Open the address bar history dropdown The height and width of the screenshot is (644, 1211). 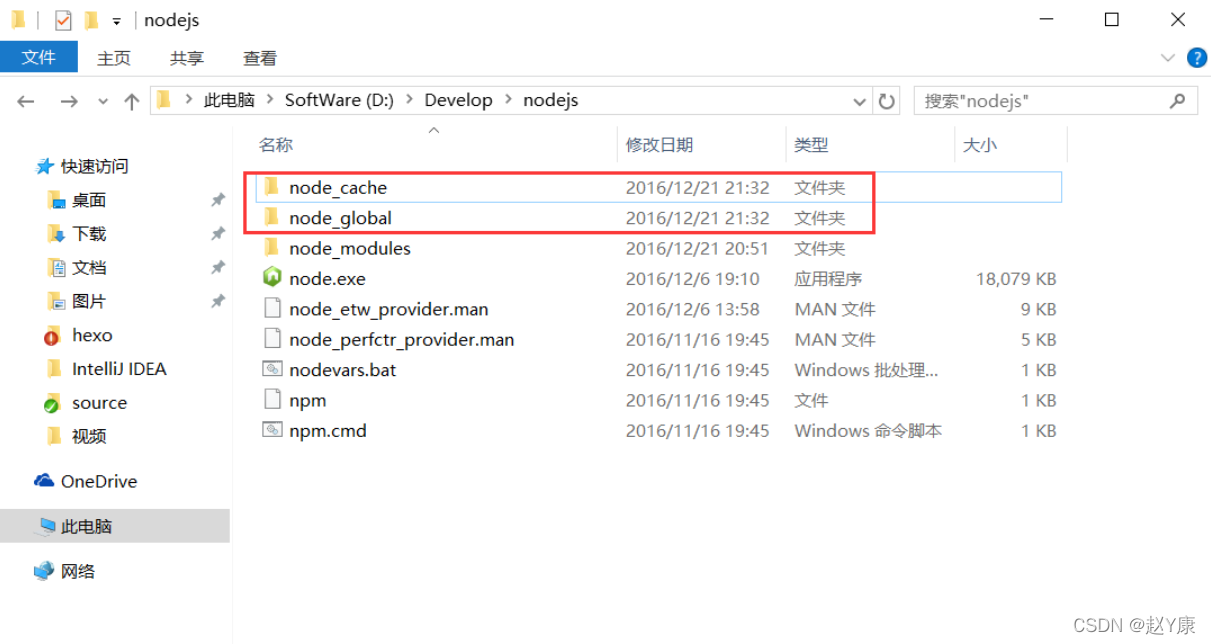tap(860, 101)
